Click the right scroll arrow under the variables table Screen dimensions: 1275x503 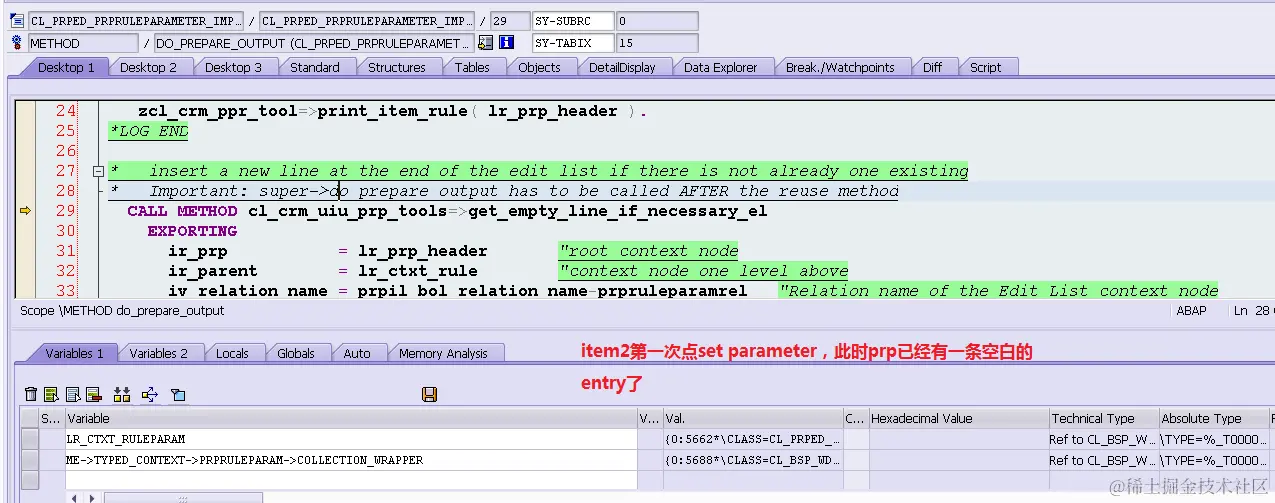(91, 497)
